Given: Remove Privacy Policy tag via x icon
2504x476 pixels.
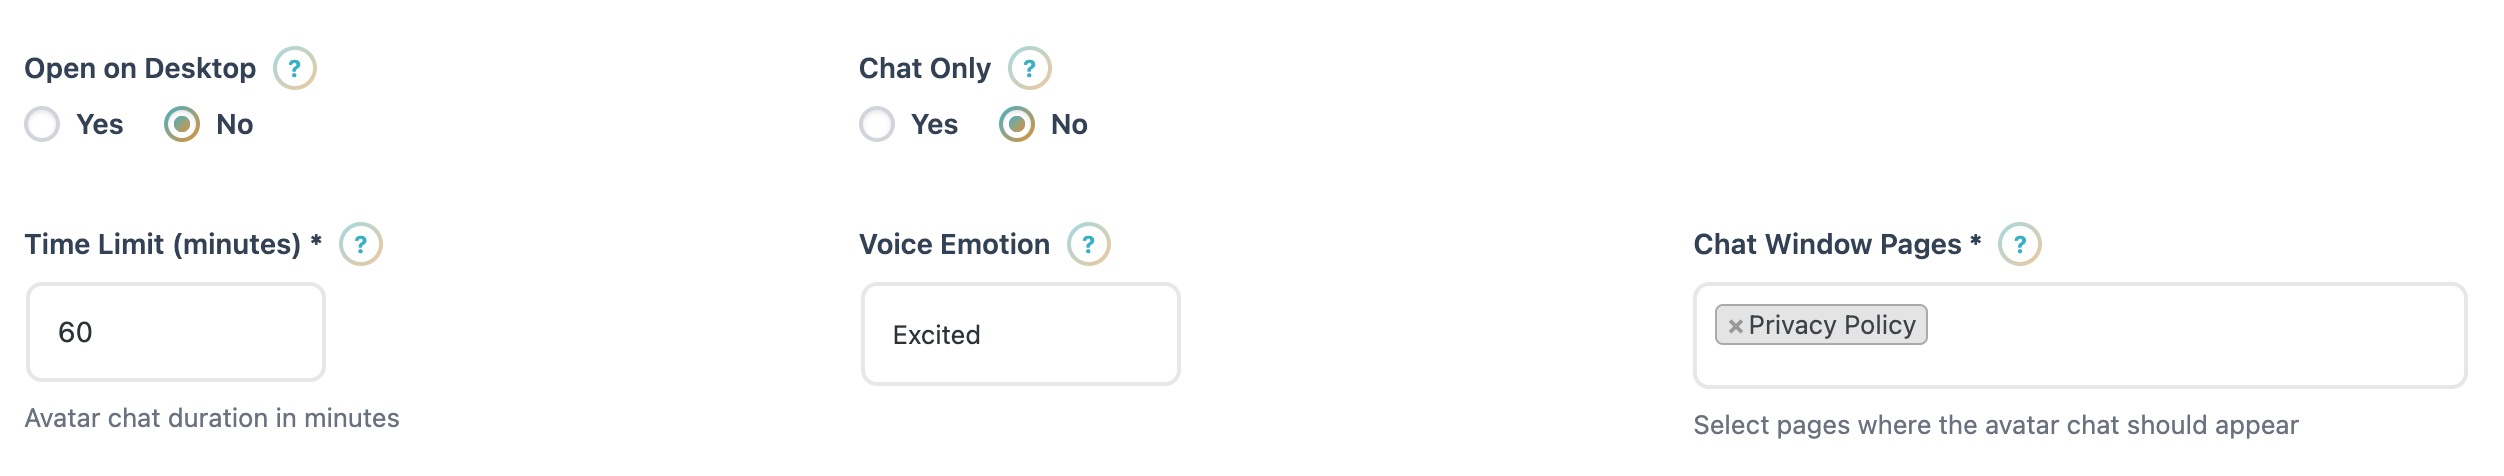Looking at the screenshot, I should point(1735,326).
